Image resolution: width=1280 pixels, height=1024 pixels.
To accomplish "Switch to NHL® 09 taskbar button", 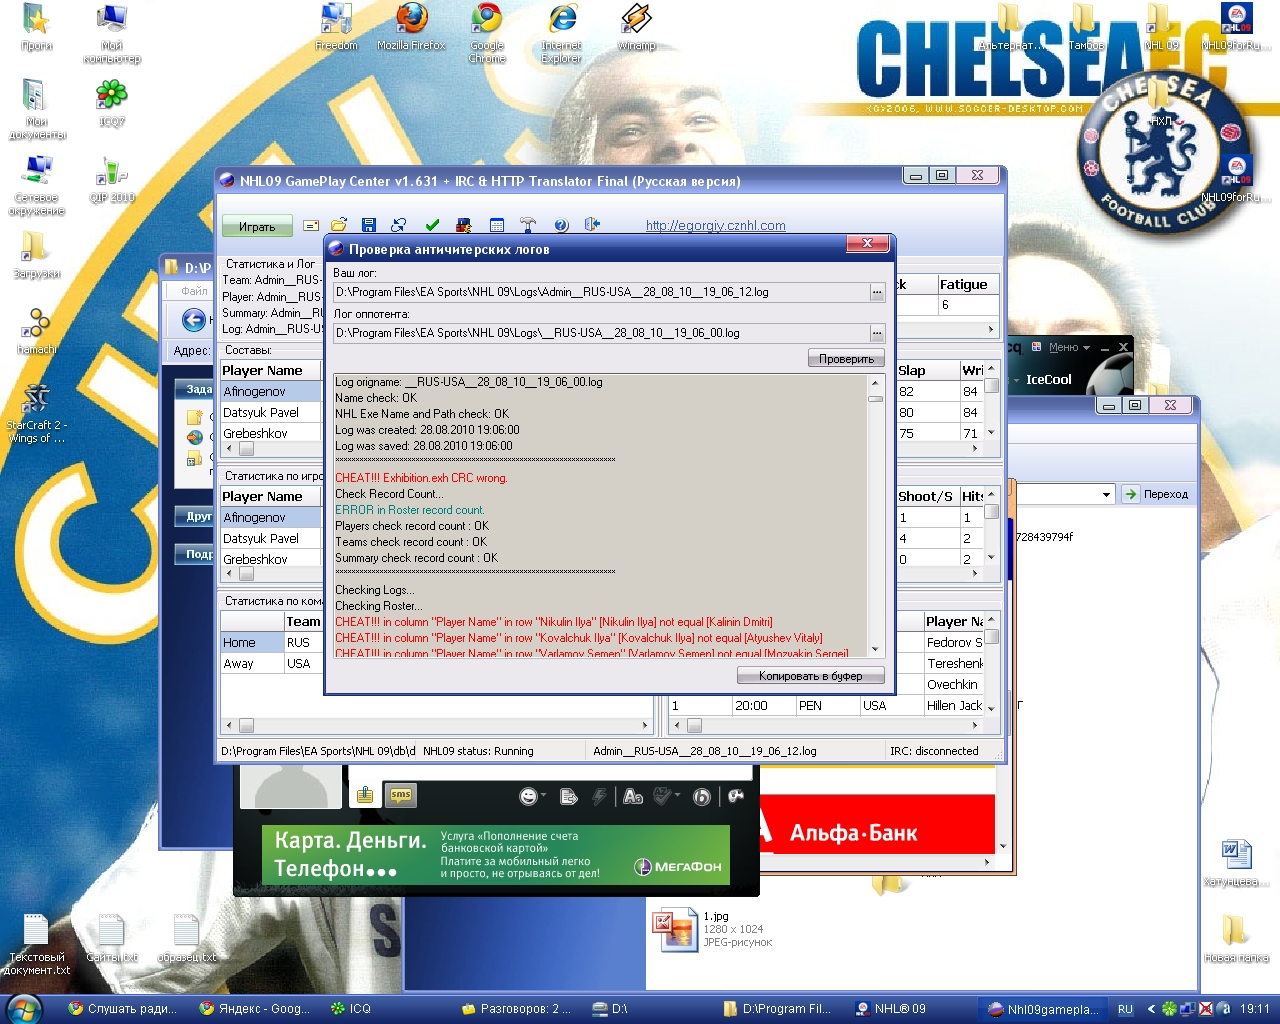I will [891, 1009].
